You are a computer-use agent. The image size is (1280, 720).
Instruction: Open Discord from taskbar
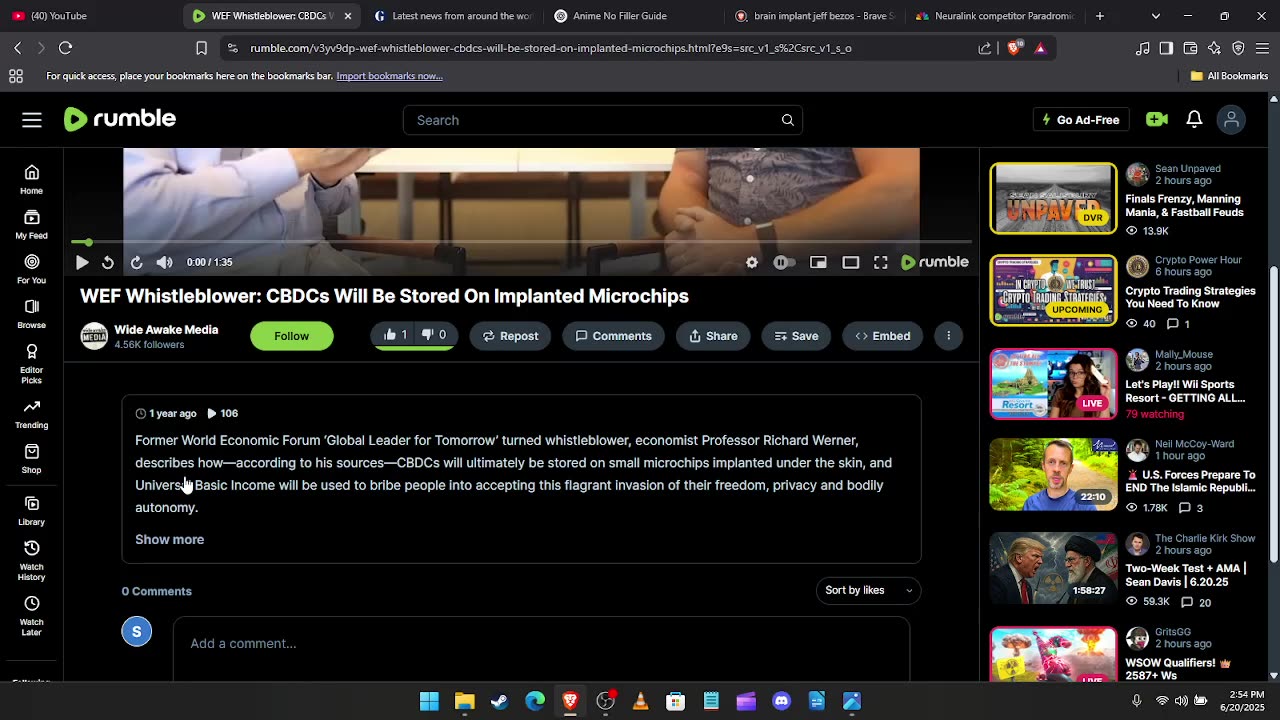click(781, 701)
